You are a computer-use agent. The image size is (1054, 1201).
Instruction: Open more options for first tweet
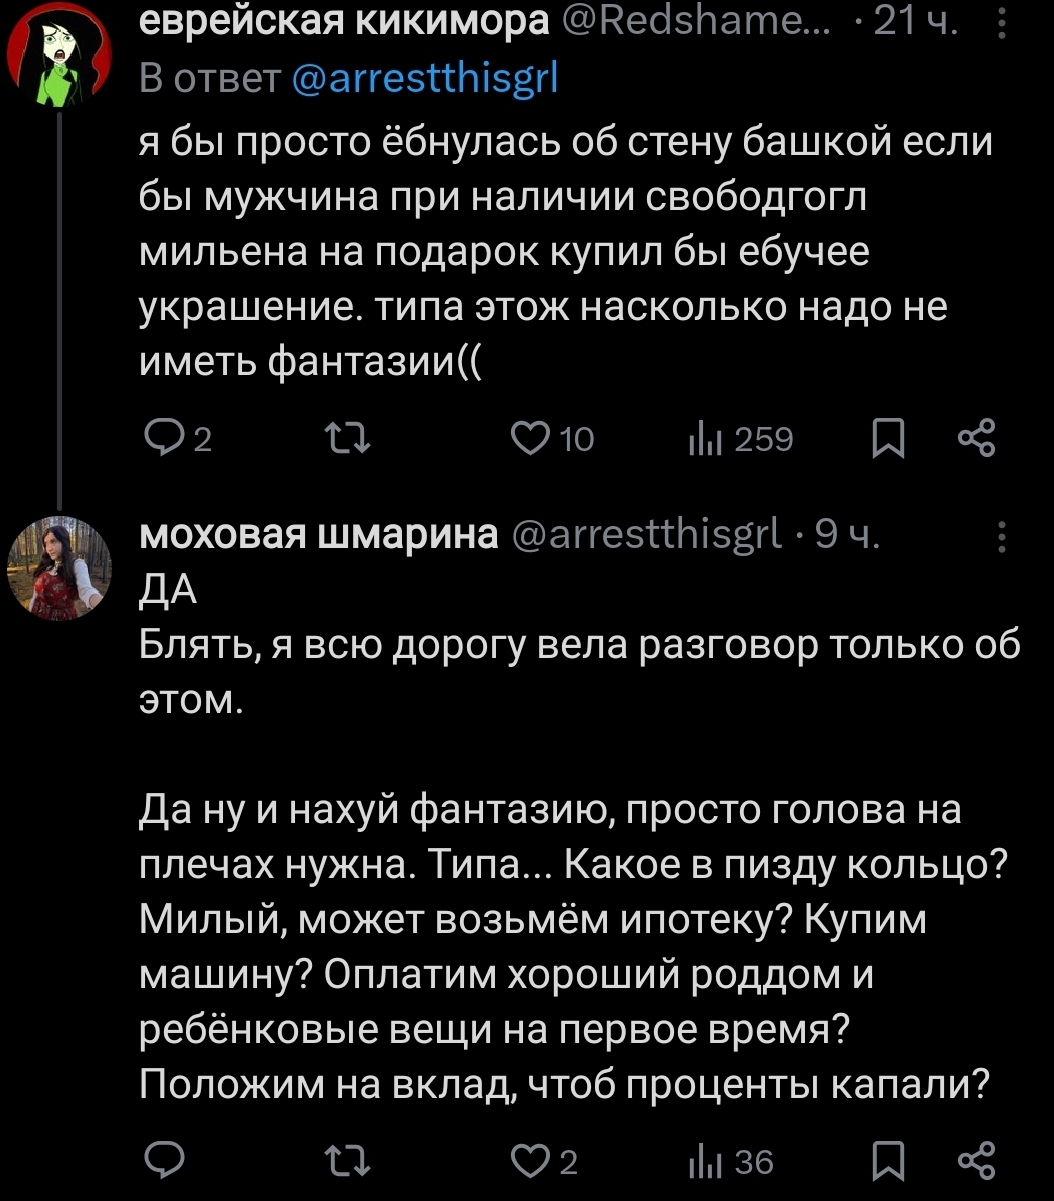coord(1002,22)
